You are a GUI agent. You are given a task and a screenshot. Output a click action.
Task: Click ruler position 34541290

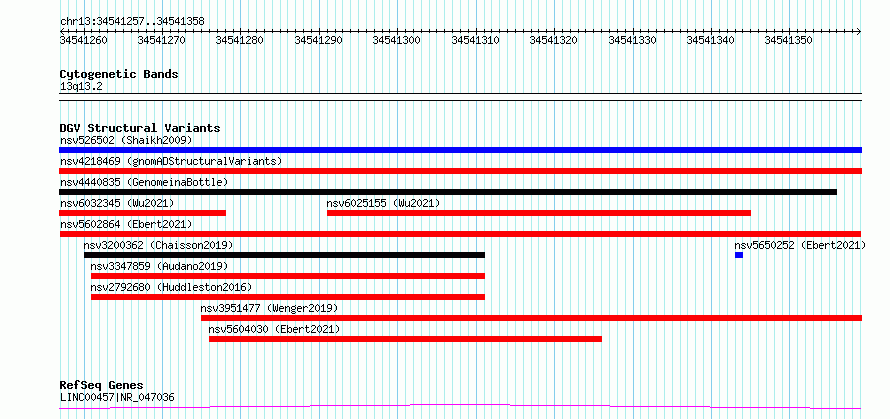tap(320, 40)
